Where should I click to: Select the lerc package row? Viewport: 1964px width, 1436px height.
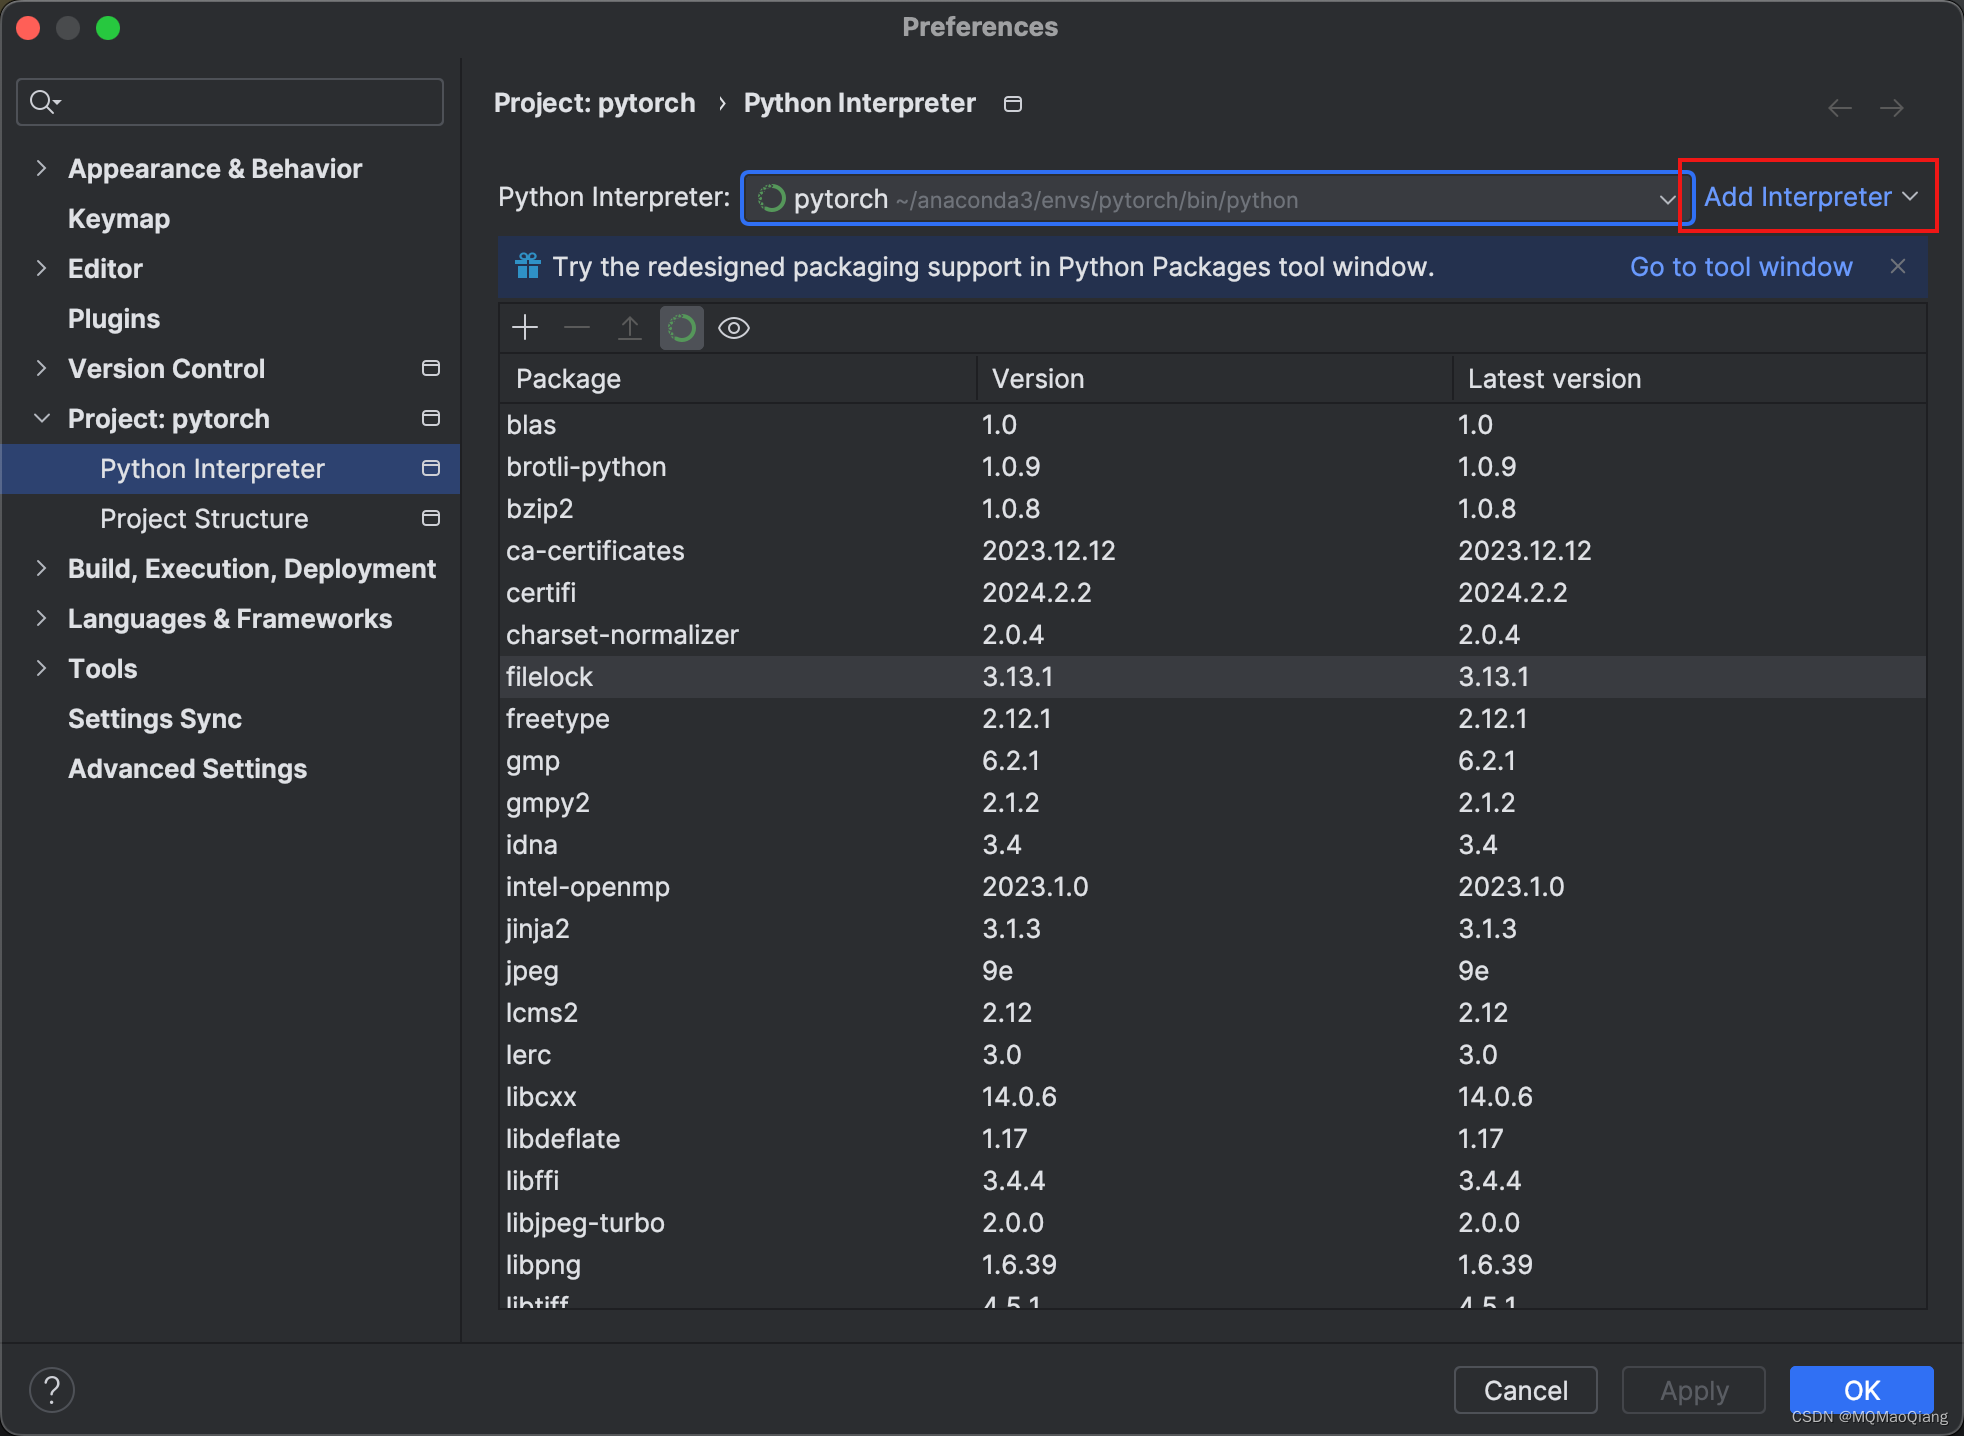click(x=1213, y=1055)
